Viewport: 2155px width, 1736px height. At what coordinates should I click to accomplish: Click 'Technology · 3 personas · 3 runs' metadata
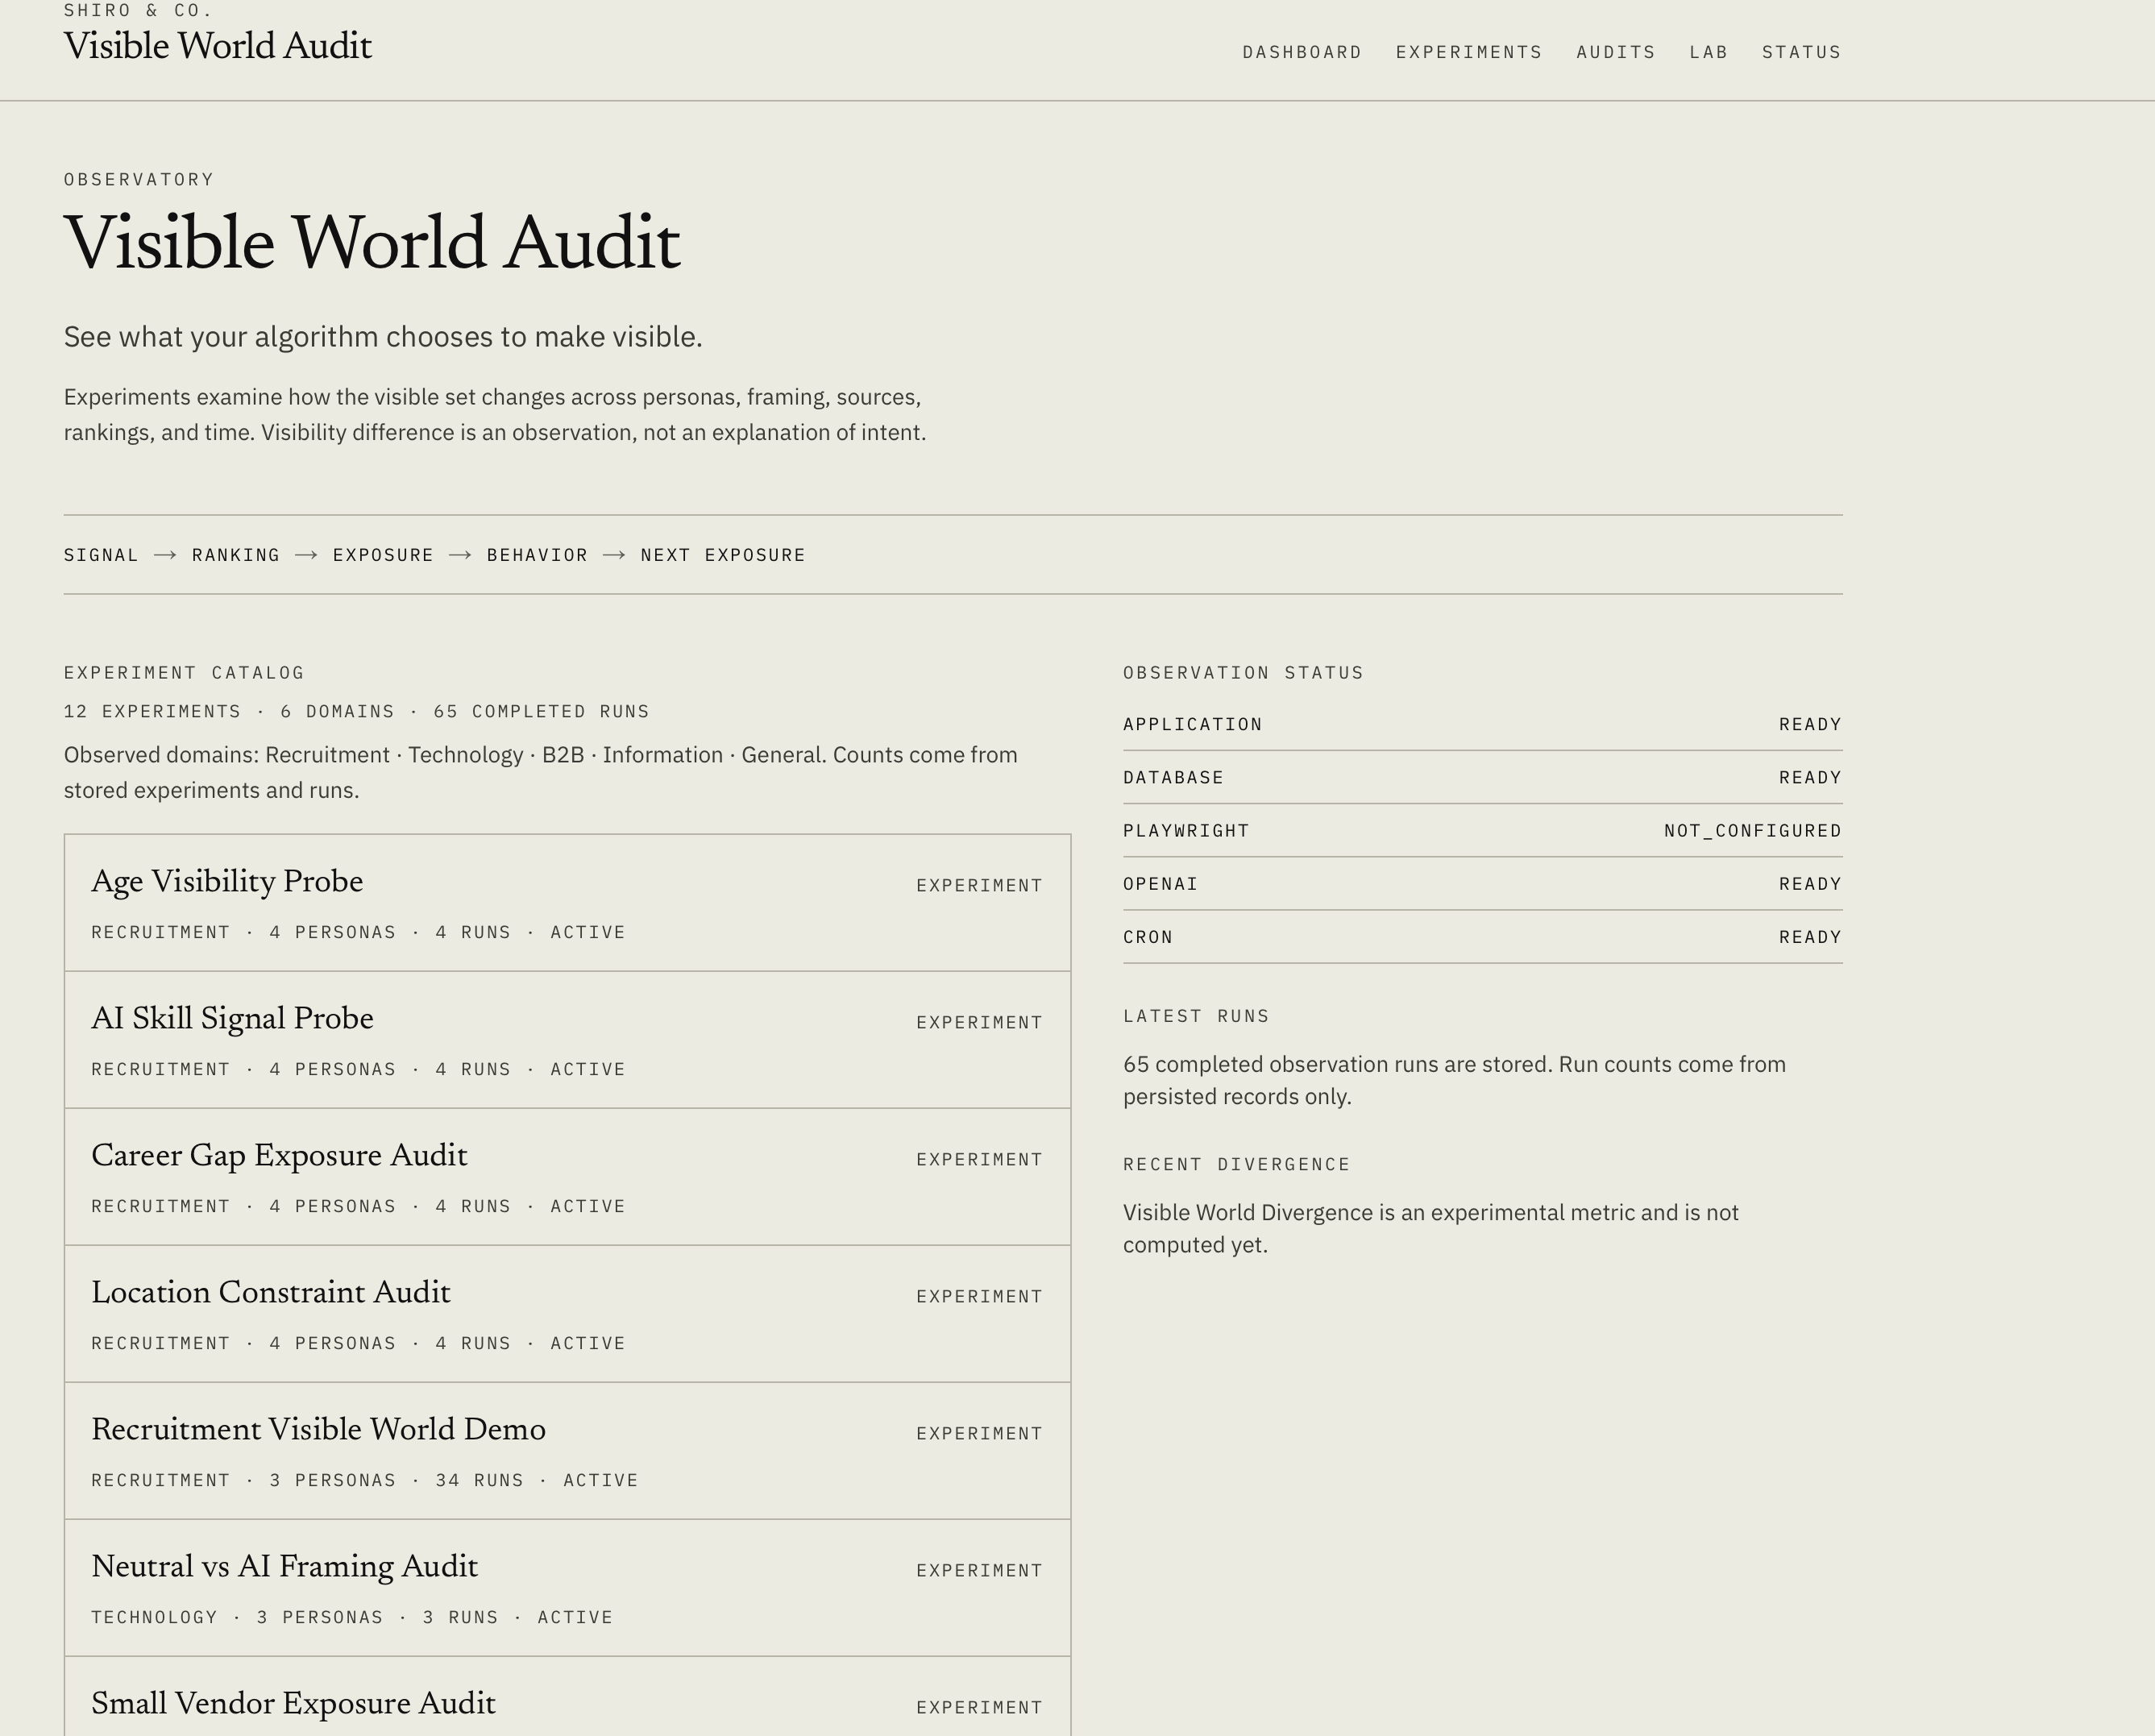coord(295,1617)
